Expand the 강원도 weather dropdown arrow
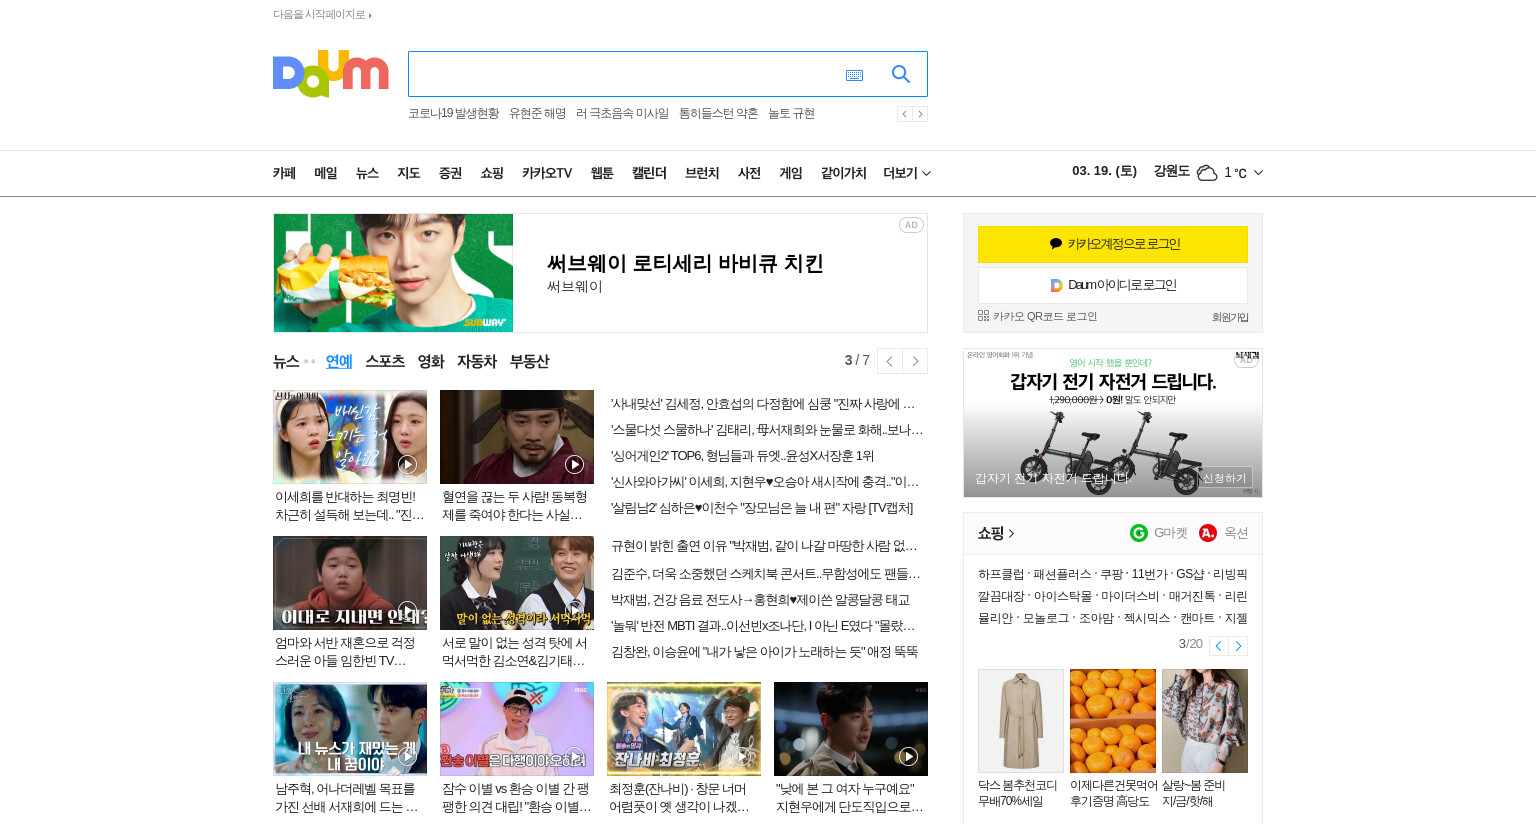This screenshot has height=824, width=1536. point(1258,173)
